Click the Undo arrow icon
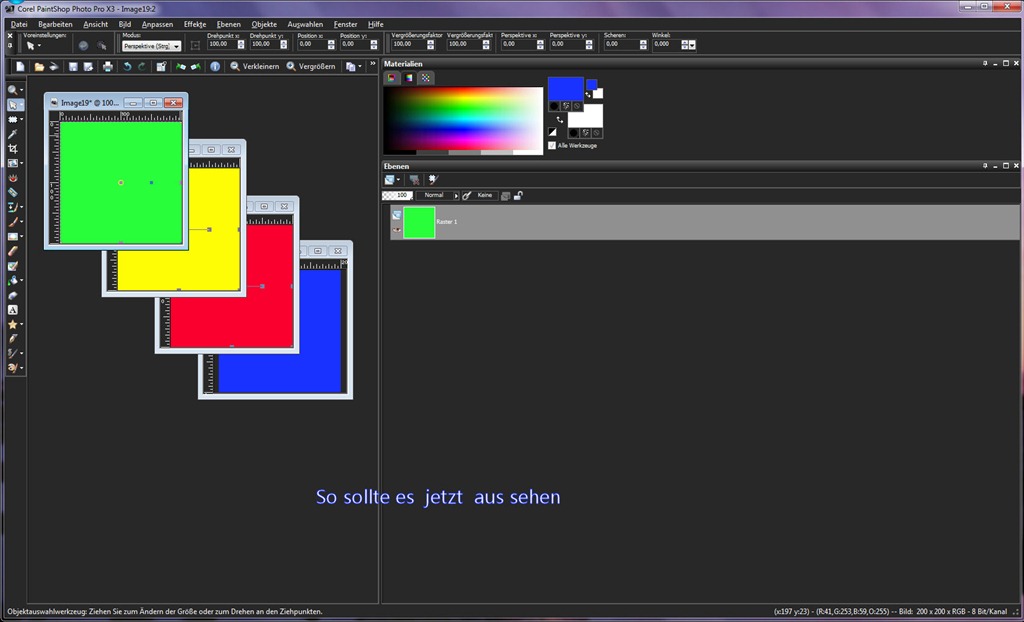Viewport: 1024px width, 622px height. point(127,66)
